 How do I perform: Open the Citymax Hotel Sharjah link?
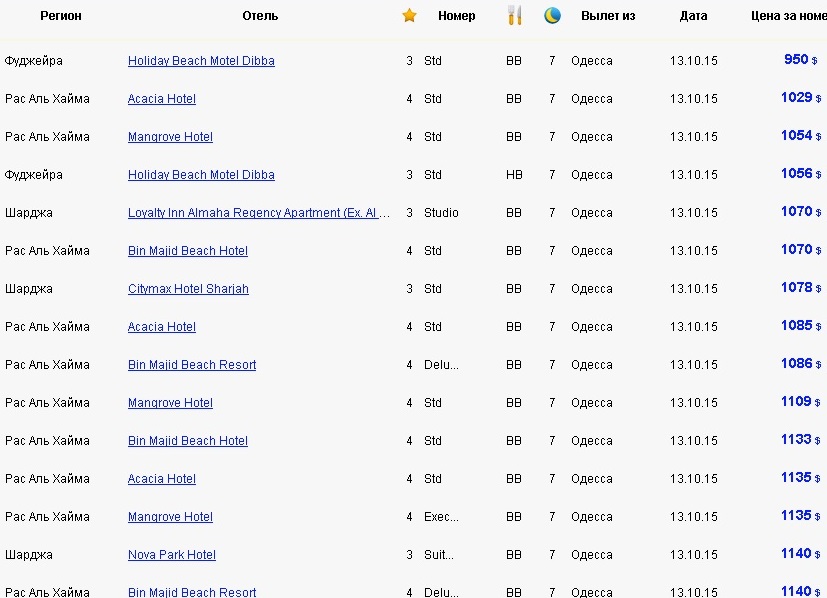tap(188, 288)
